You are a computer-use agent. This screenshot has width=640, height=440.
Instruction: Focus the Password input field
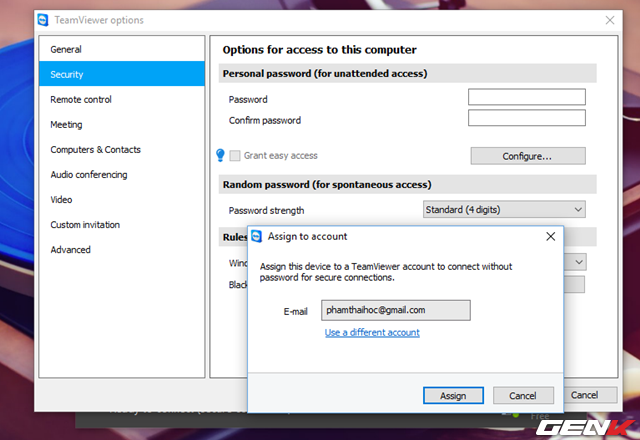click(x=527, y=97)
